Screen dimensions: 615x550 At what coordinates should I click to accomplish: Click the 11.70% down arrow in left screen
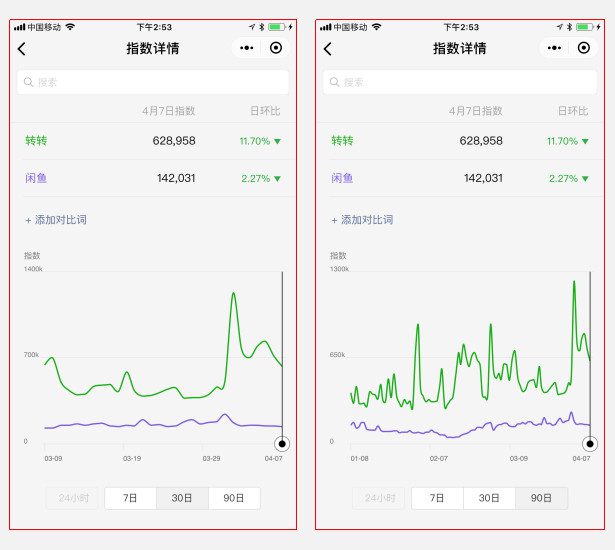click(278, 141)
